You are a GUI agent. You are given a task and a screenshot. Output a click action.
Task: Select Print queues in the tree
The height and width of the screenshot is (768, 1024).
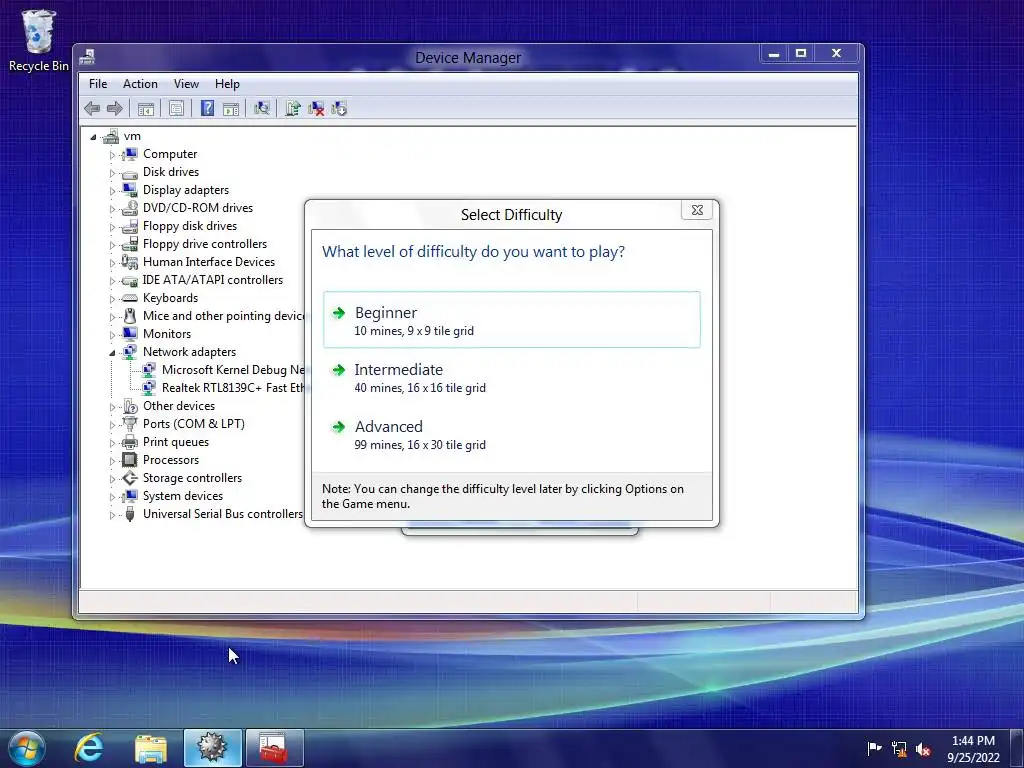pos(176,442)
